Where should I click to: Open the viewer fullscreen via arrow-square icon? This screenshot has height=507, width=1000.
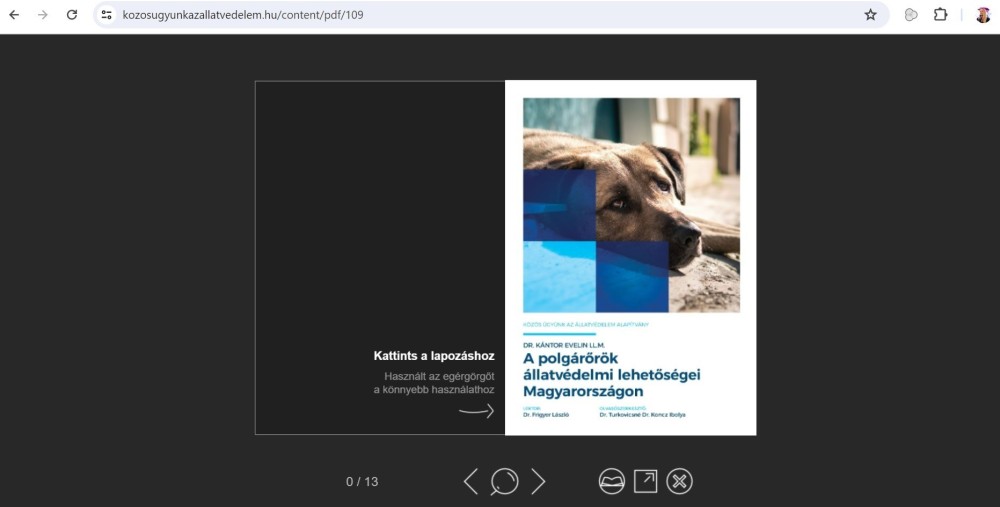click(646, 482)
